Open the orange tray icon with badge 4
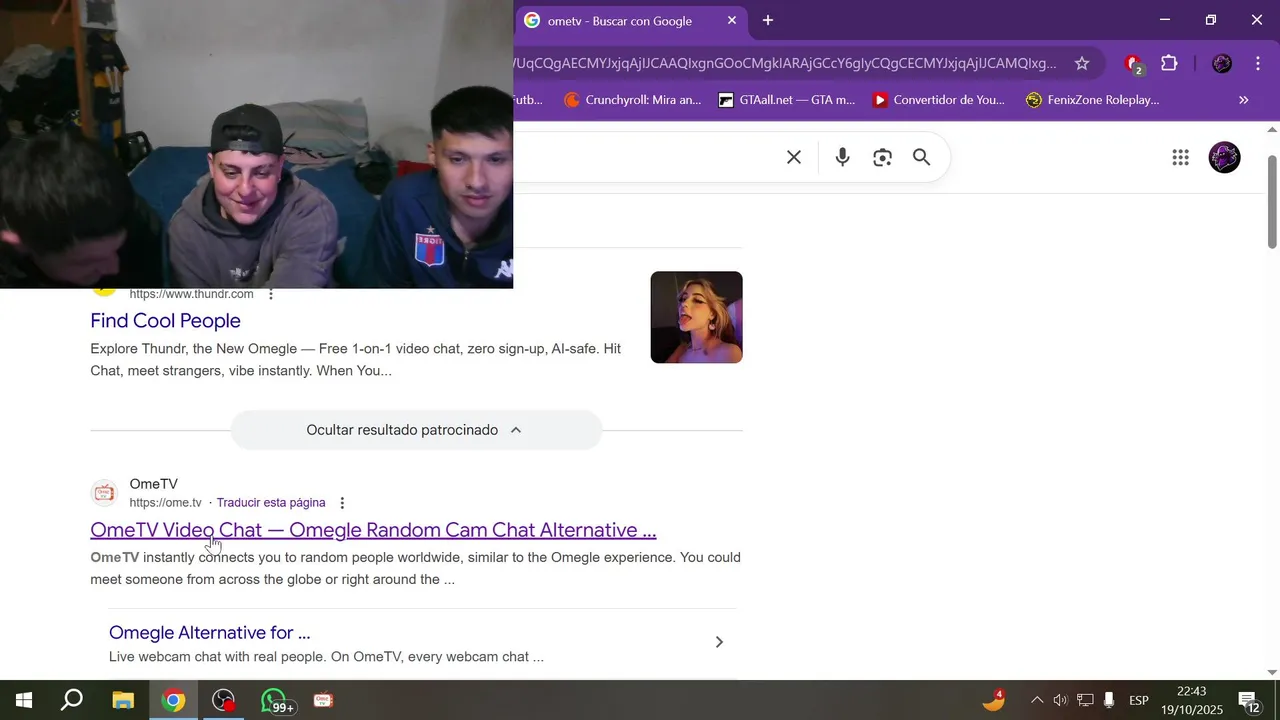The height and width of the screenshot is (720, 1280). (993, 700)
